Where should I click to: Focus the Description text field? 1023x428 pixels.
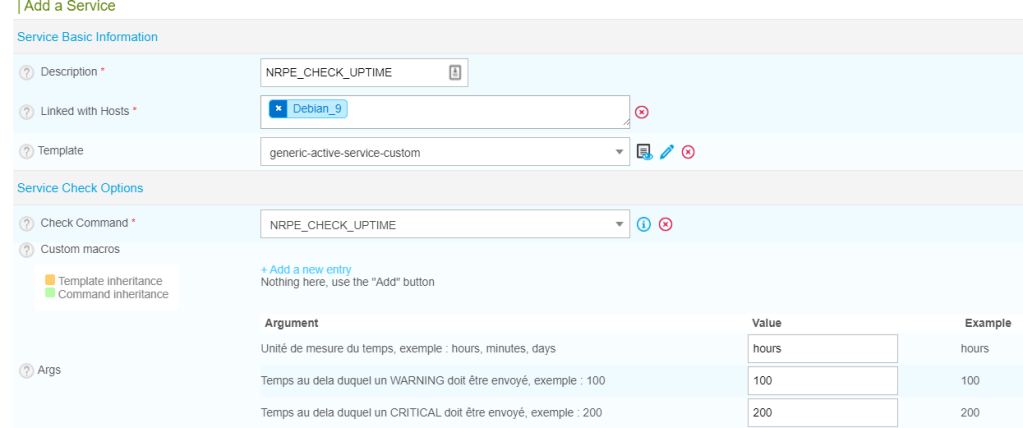(353, 73)
